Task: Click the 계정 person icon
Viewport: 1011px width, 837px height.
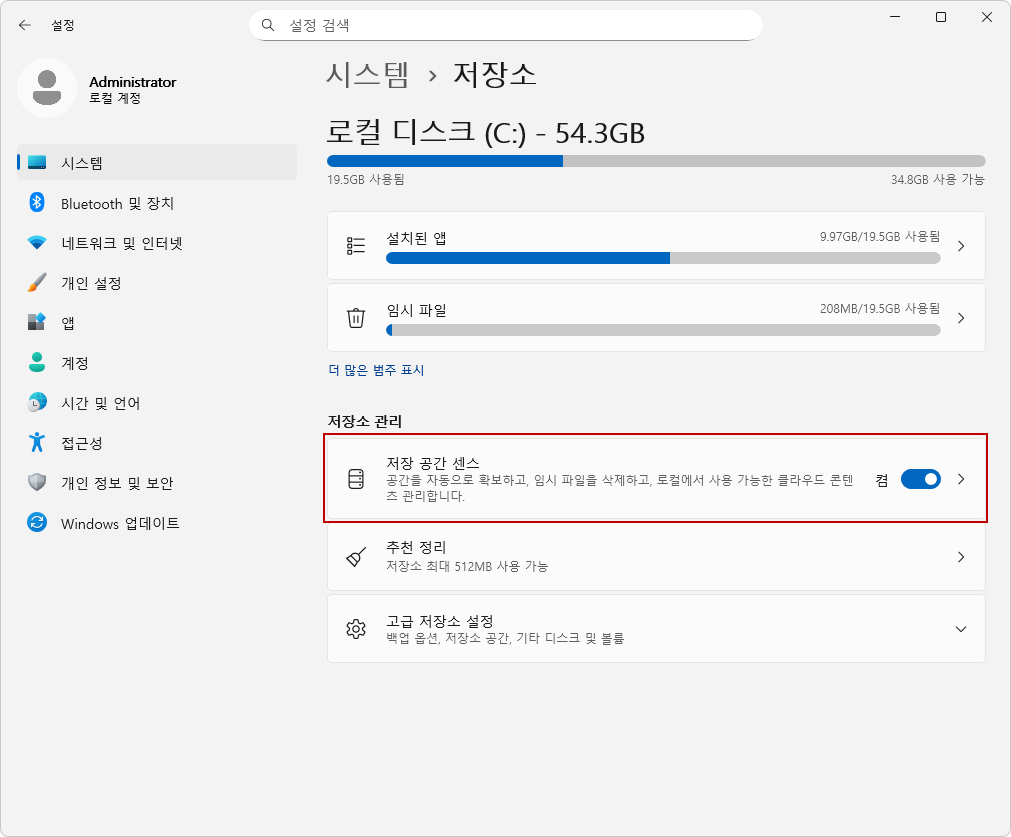Action: pyautogui.click(x=37, y=362)
